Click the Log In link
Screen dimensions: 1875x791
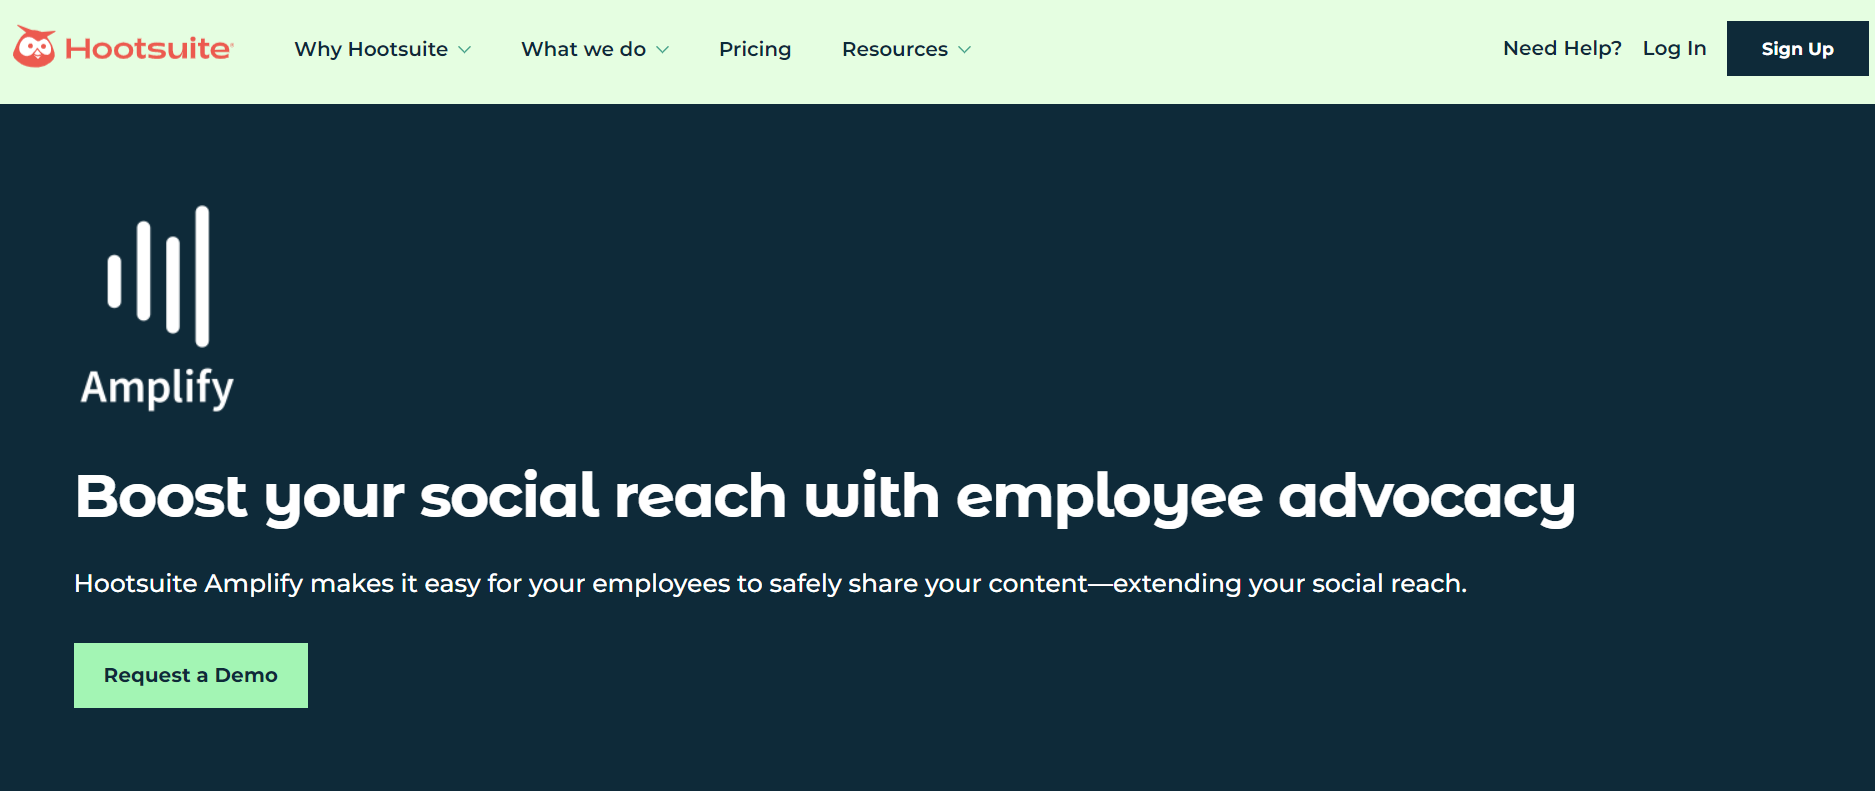1674,48
